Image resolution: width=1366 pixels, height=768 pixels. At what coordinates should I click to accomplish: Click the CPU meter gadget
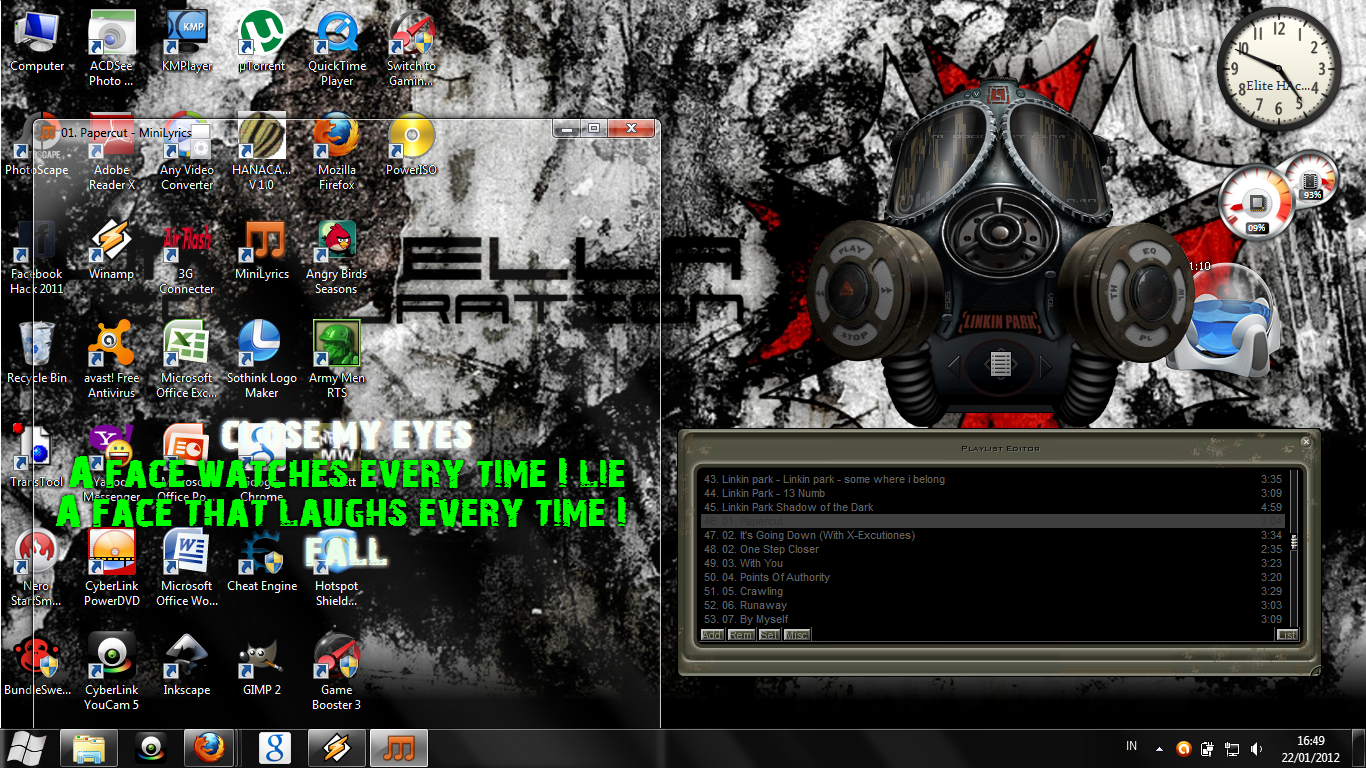1256,201
